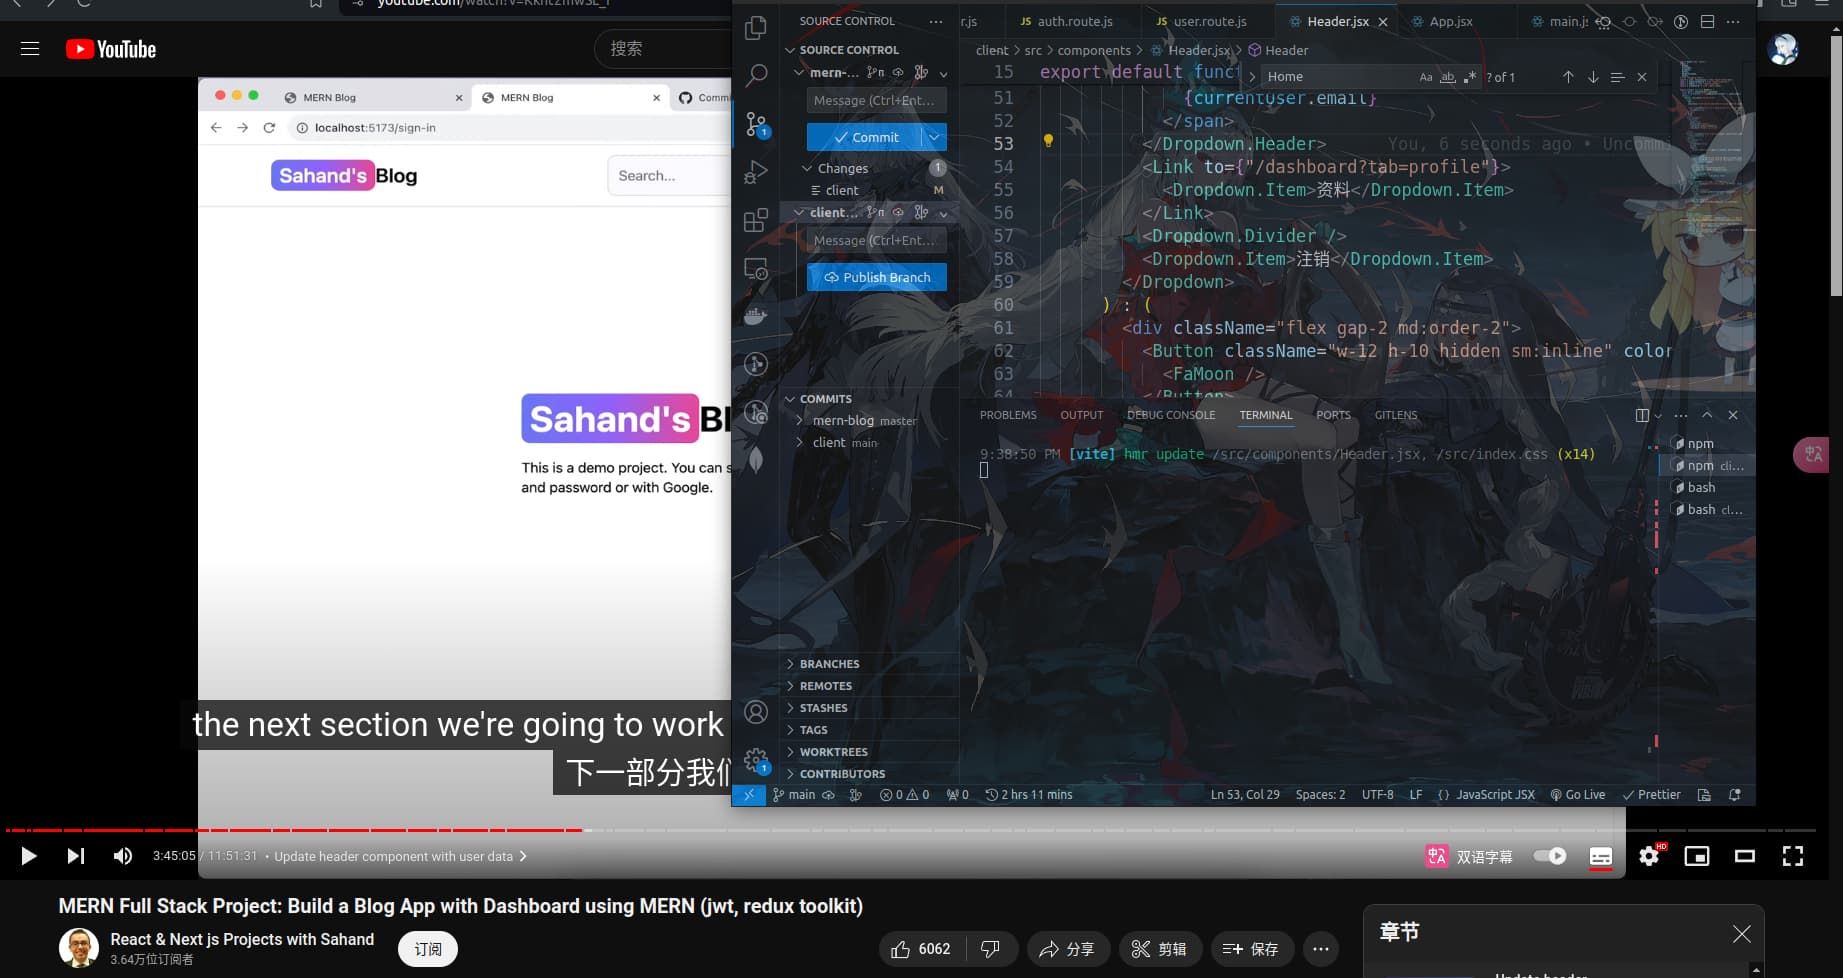The height and width of the screenshot is (978, 1843).
Task: Toggle Use Regular Expression in find widget
Action: [1470, 77]
